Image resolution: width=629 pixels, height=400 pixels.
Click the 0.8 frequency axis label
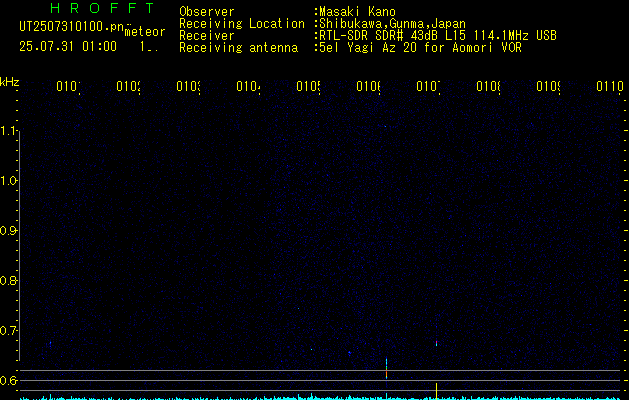coord(9,280)
